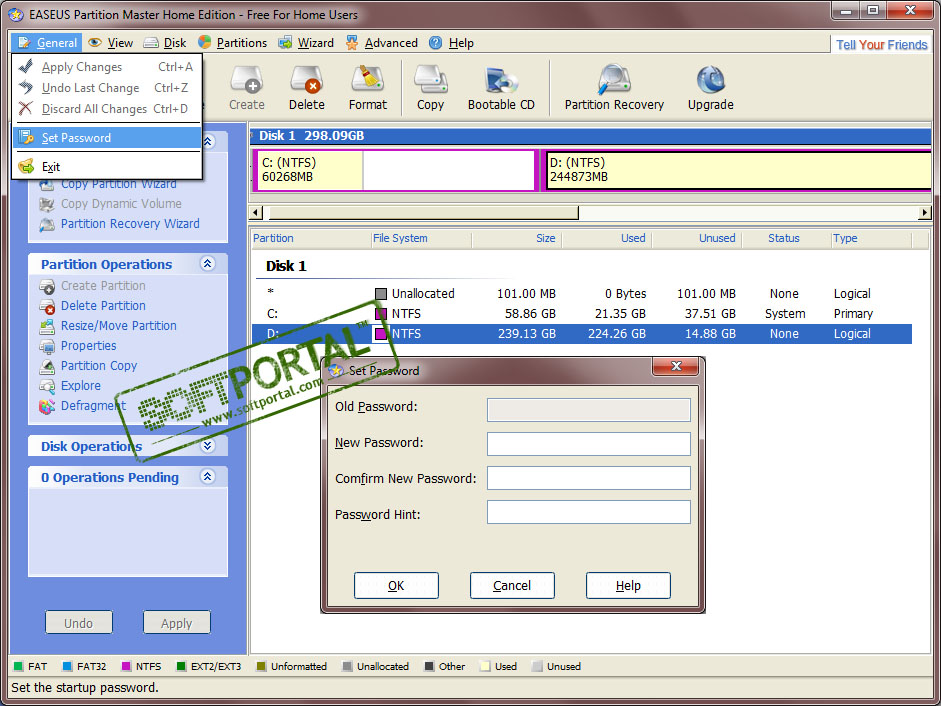The width and height of the screenshot is (941, 706).
Task: Click the sidebar Apply button
Action: 176,623
